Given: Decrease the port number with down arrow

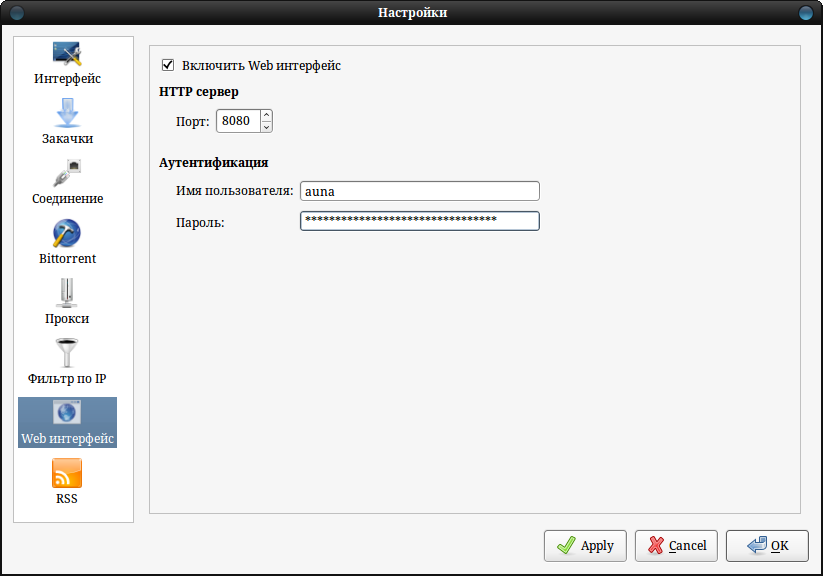Looking at the screenshot, I should point(267,127).
